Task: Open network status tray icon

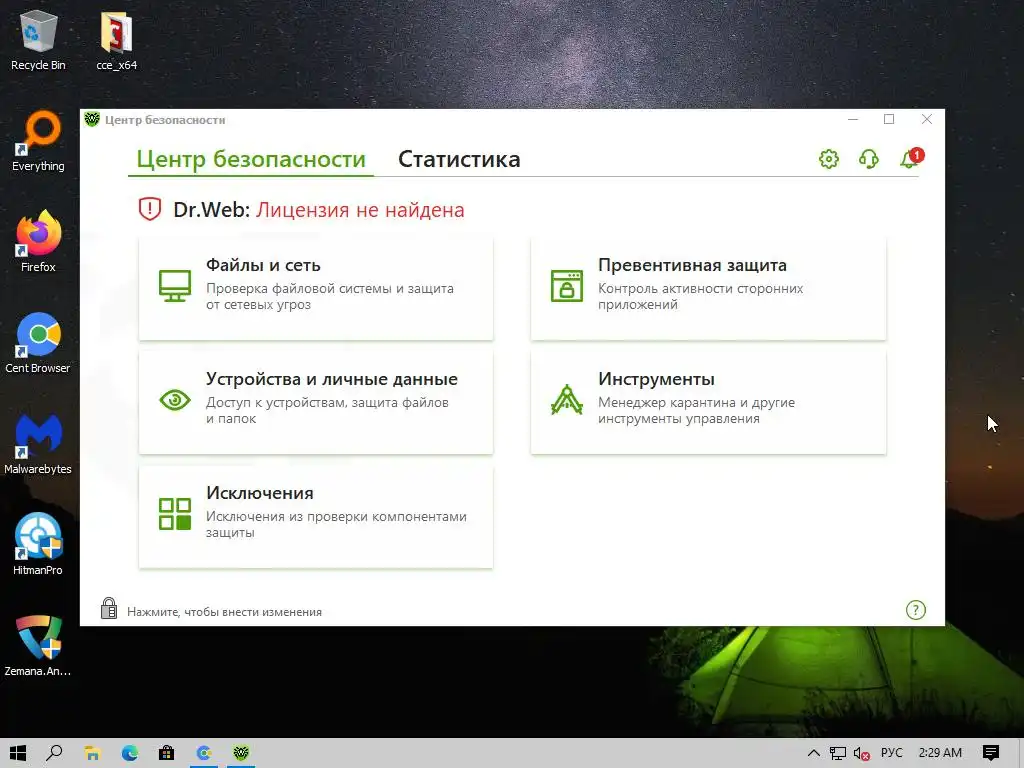Action: (x=838, y=753)
